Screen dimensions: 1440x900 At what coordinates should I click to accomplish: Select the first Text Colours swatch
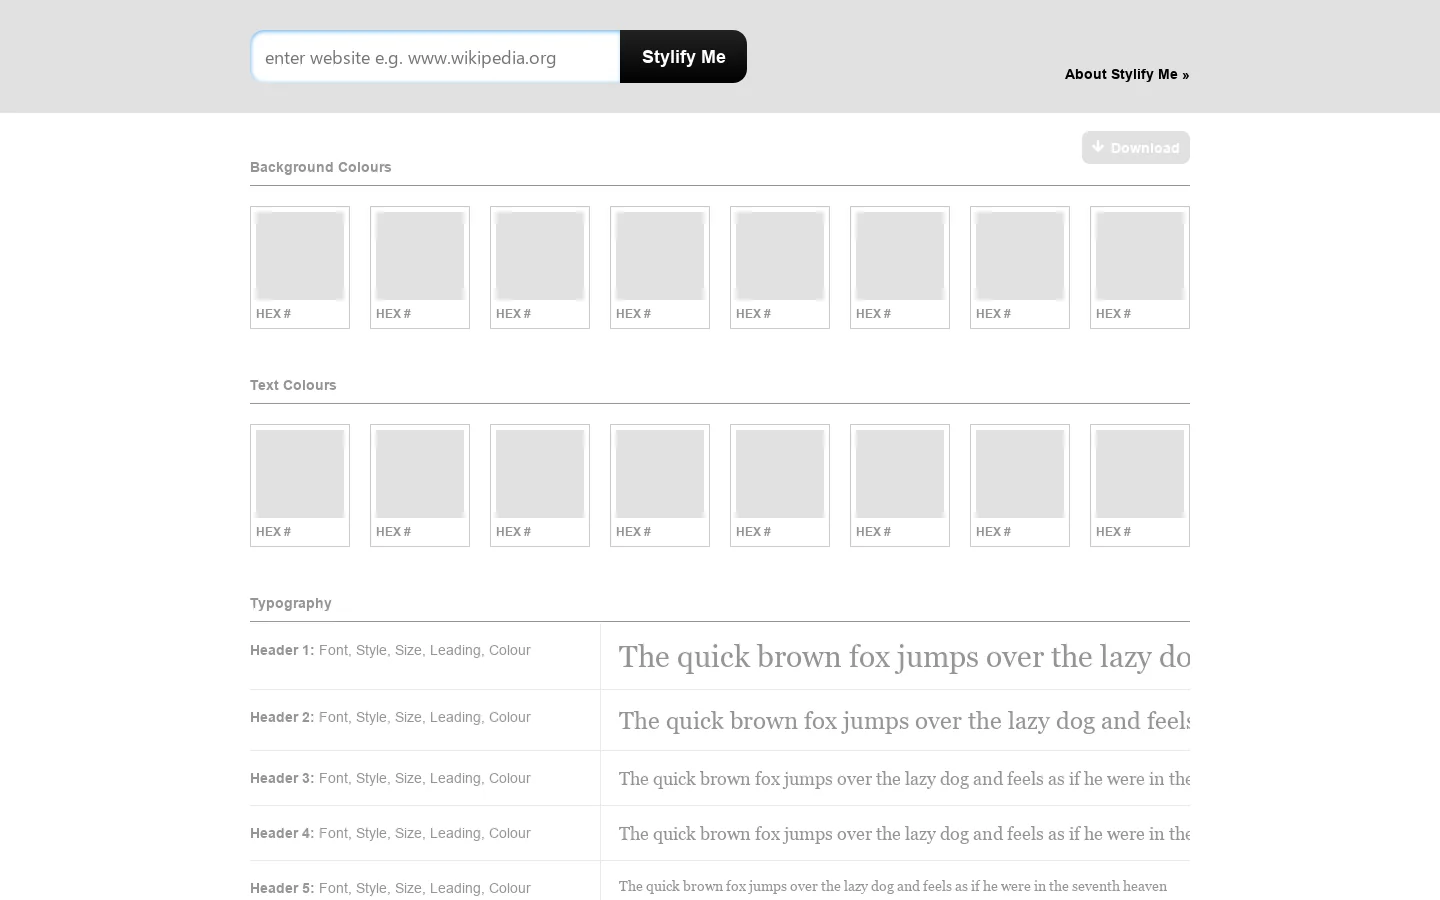[x=300, y=485]
